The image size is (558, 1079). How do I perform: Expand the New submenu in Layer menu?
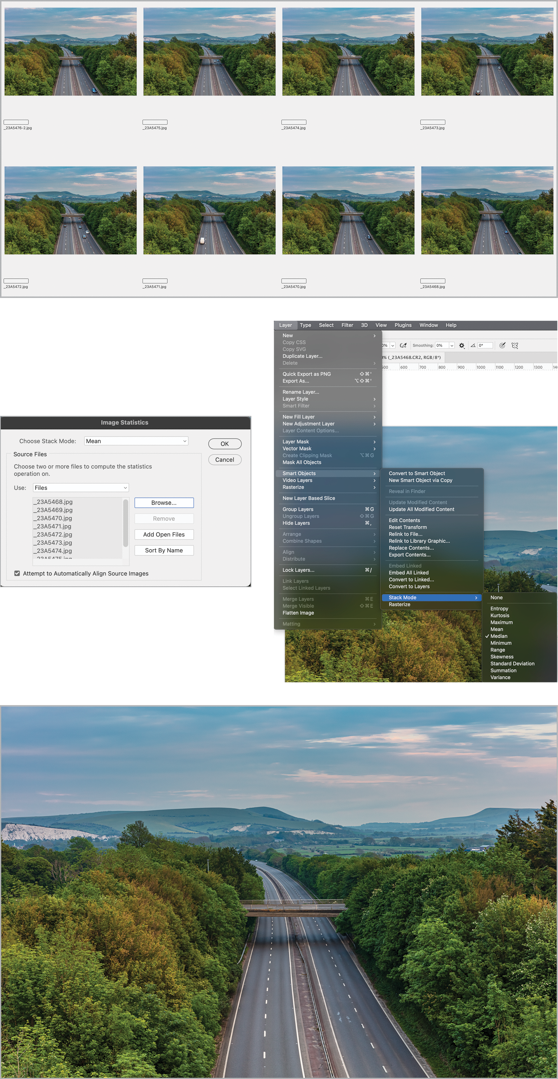328,336
